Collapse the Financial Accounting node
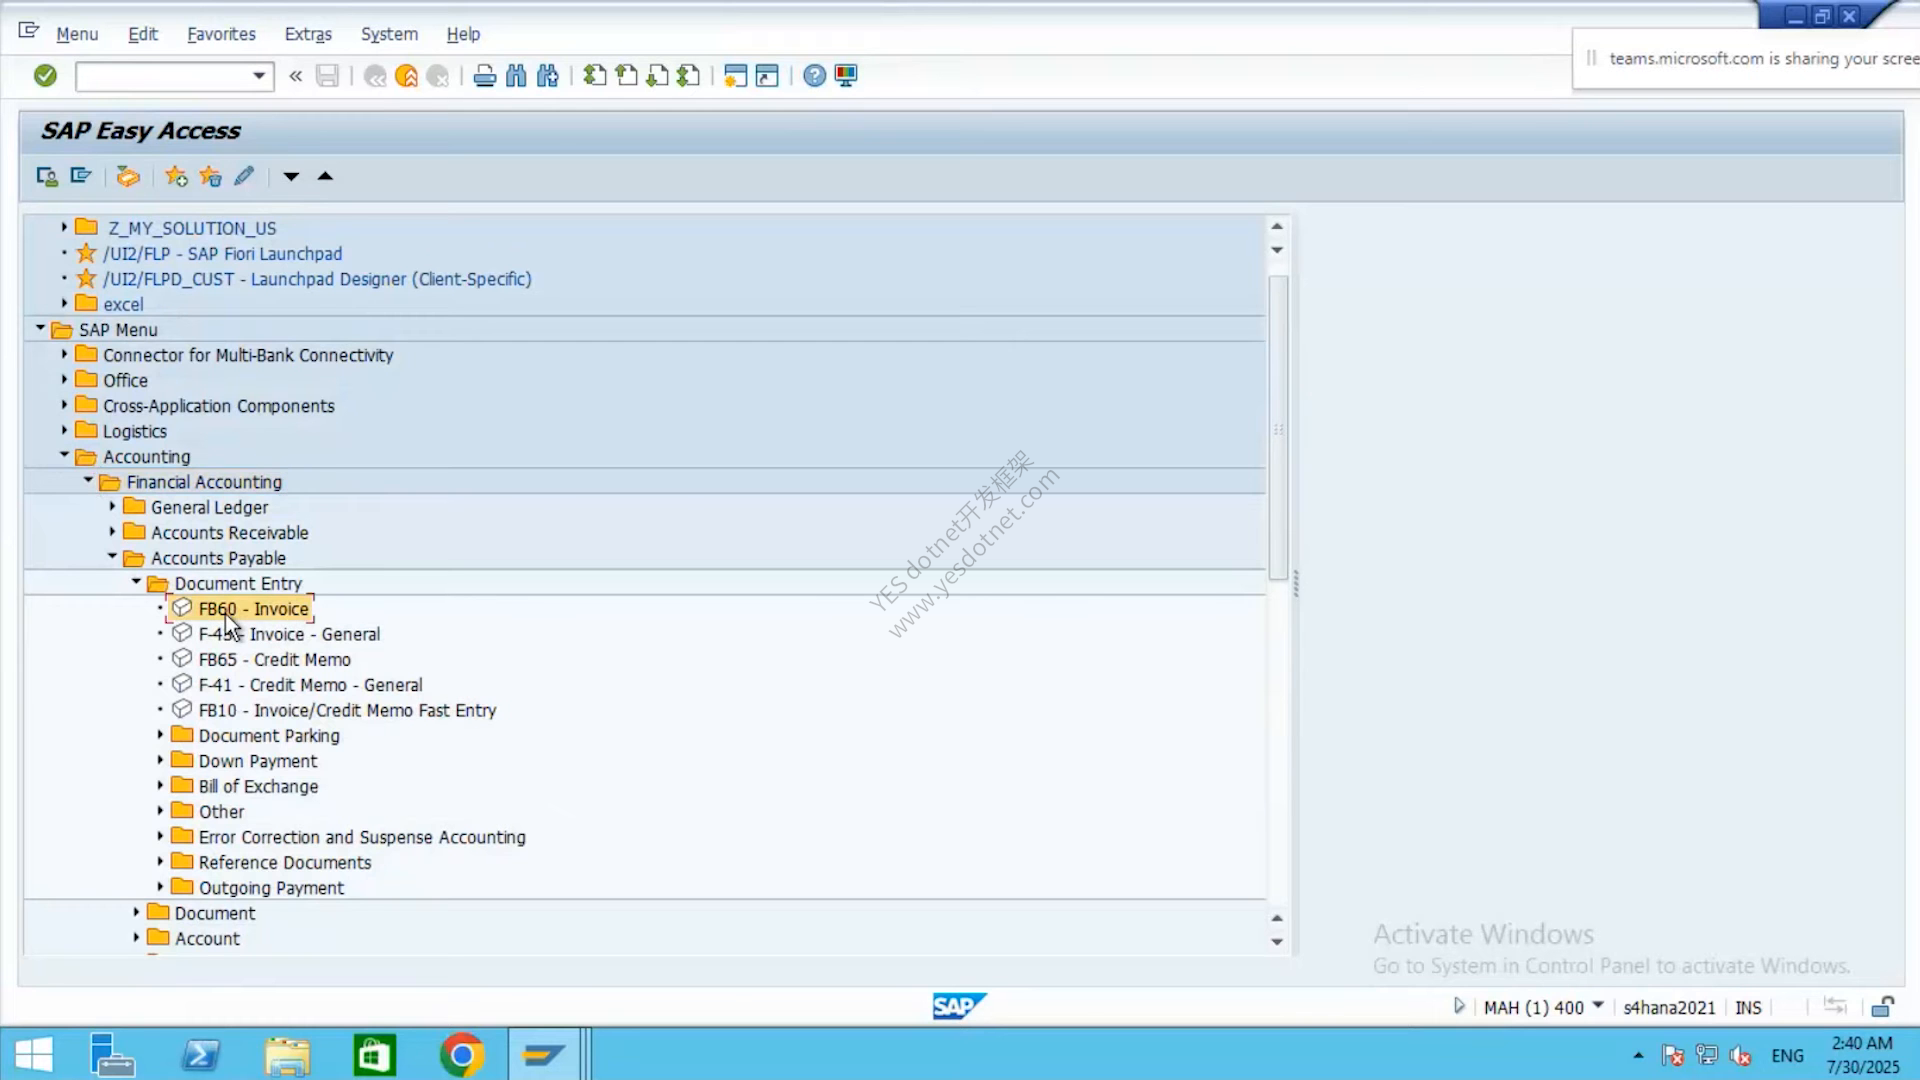This screenshot has width=1920, height=1080. (x=88, y=480)
